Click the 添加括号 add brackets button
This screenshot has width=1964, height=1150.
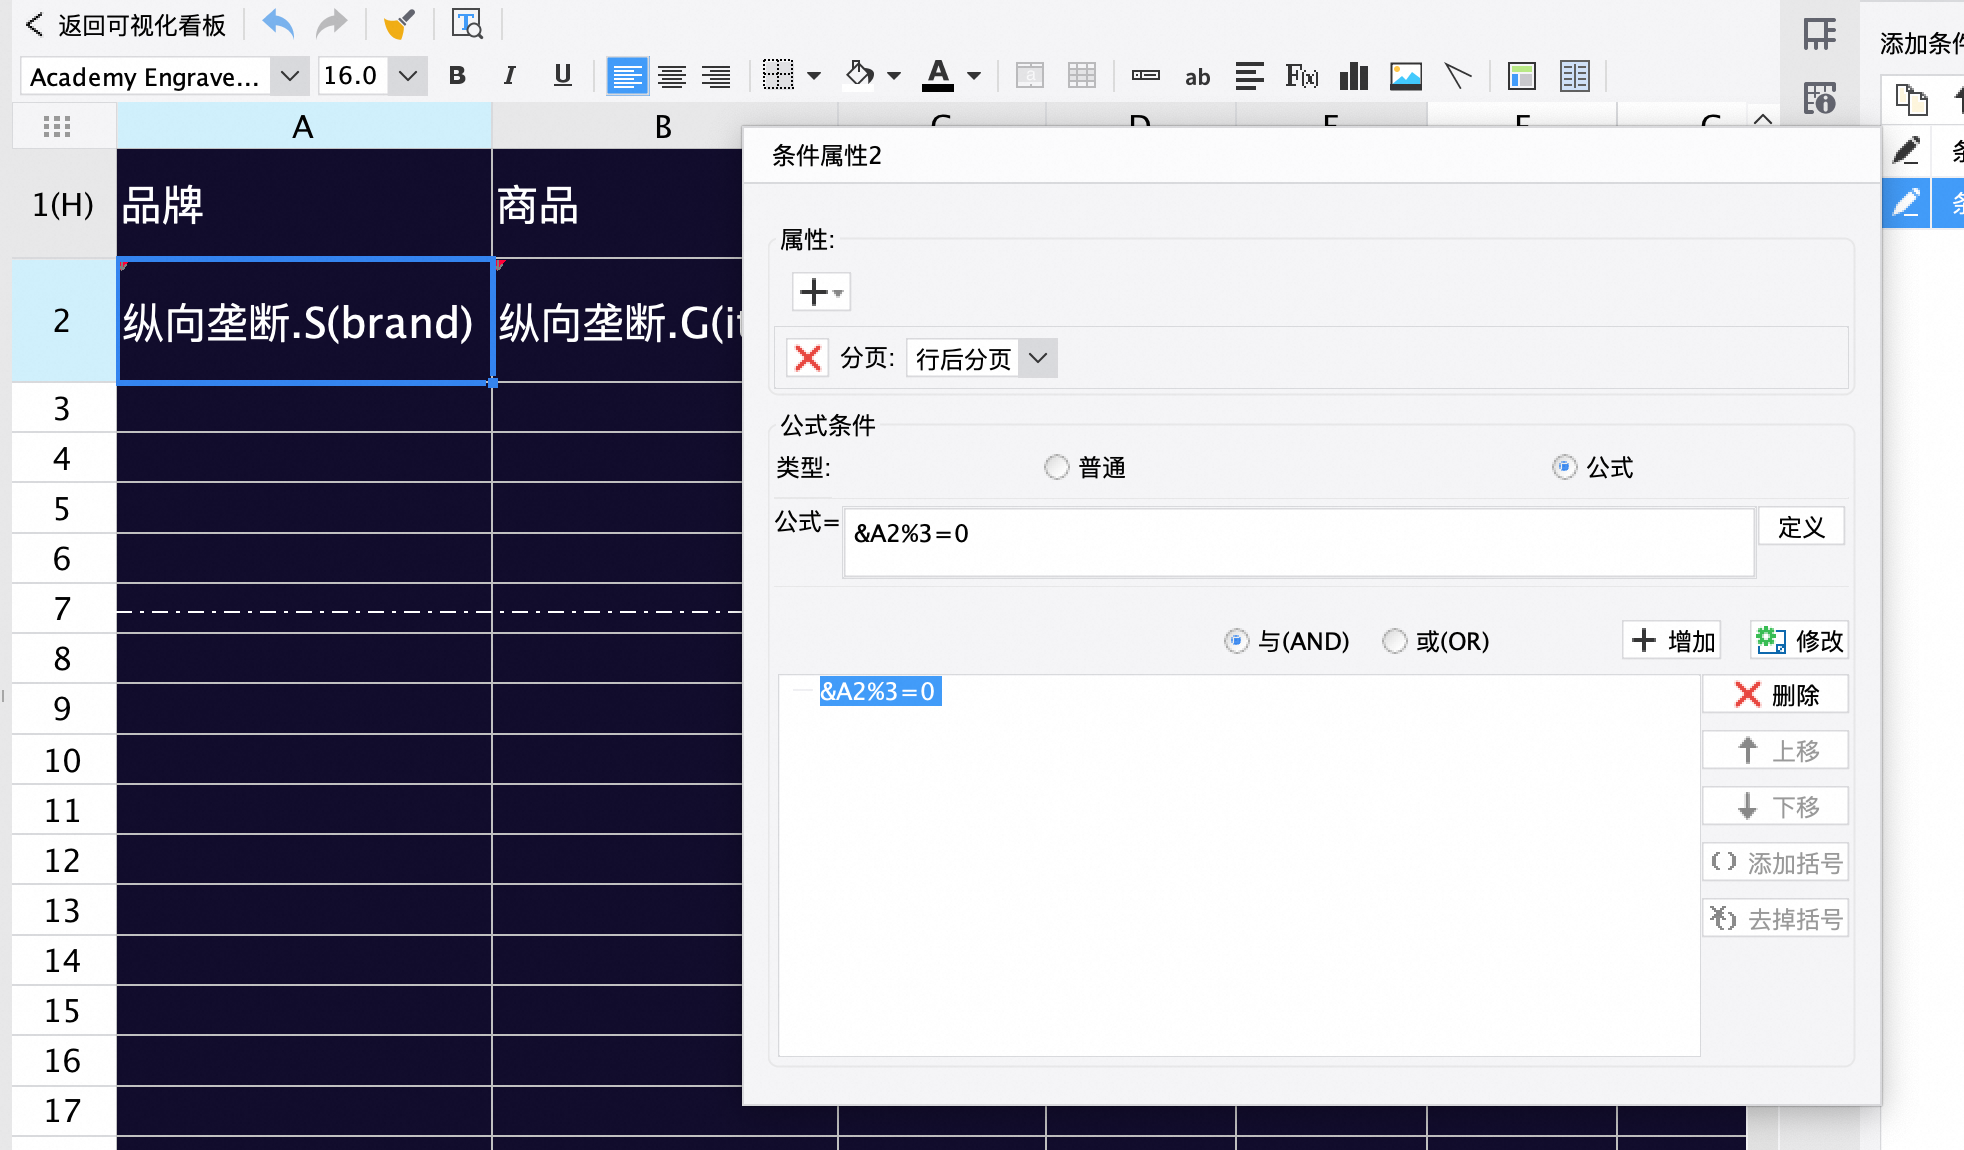(x=1775, y=862)
